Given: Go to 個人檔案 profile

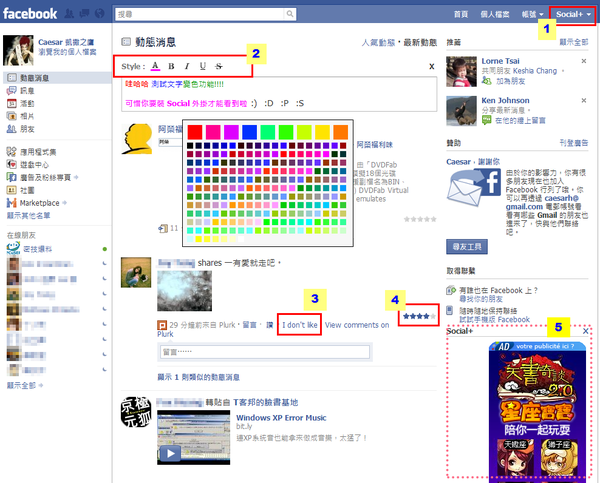Looking at the screenshot, I should 495,15.
